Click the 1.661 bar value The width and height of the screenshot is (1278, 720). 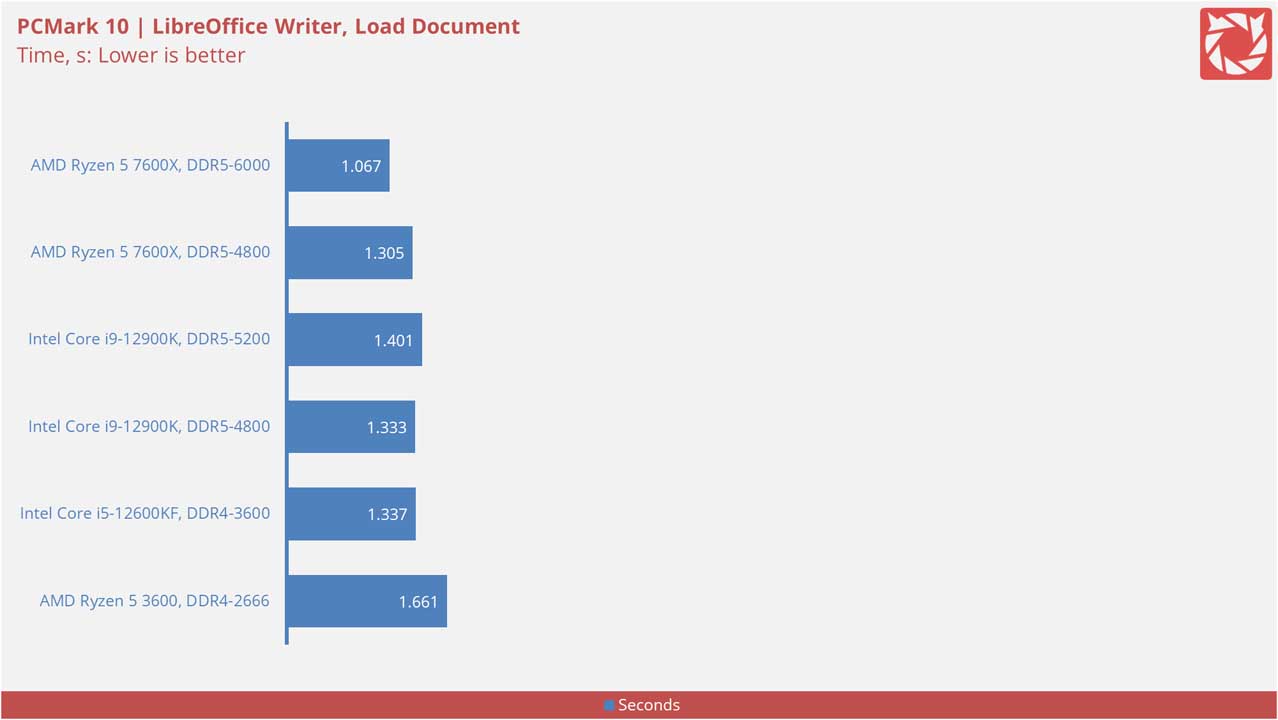click(418, 602)
